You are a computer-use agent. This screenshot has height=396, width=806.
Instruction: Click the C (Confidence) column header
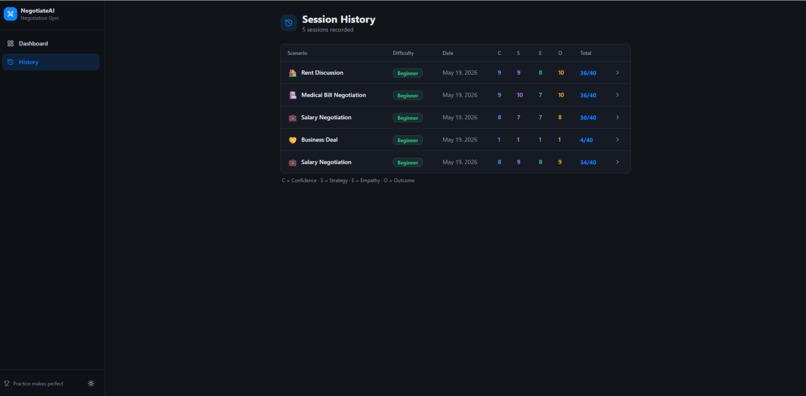point(499,53)
